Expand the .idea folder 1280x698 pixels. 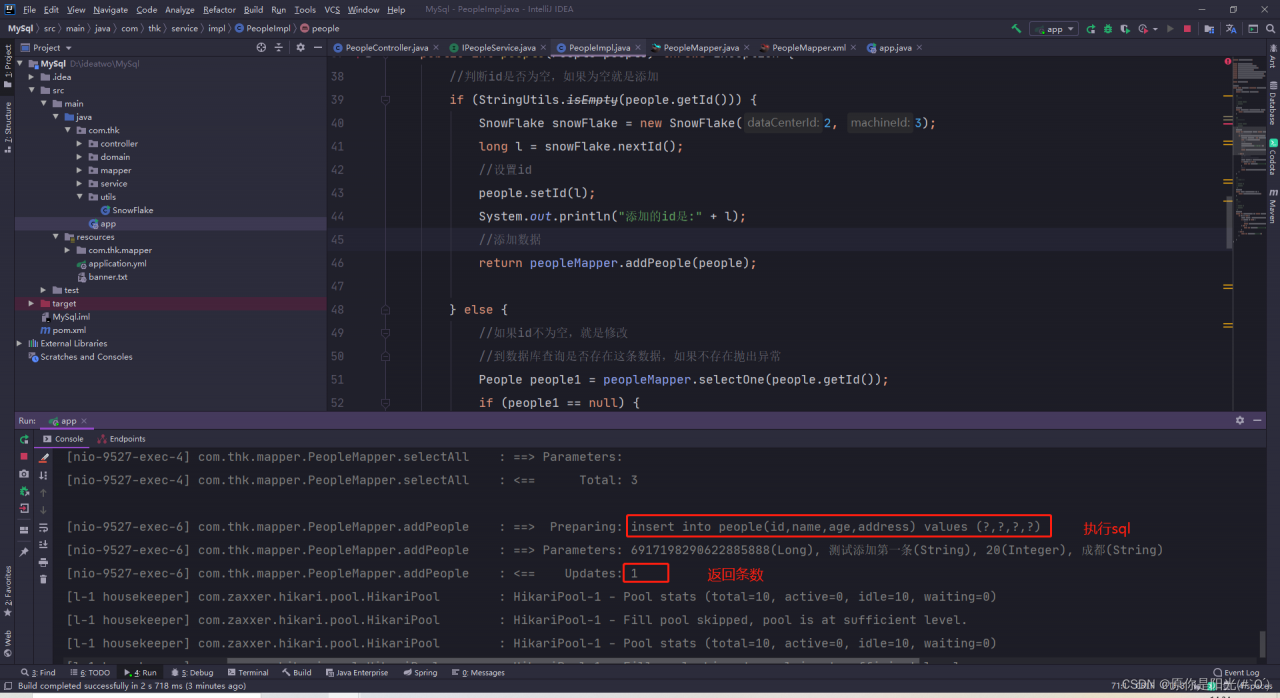[x=32, y=77]
